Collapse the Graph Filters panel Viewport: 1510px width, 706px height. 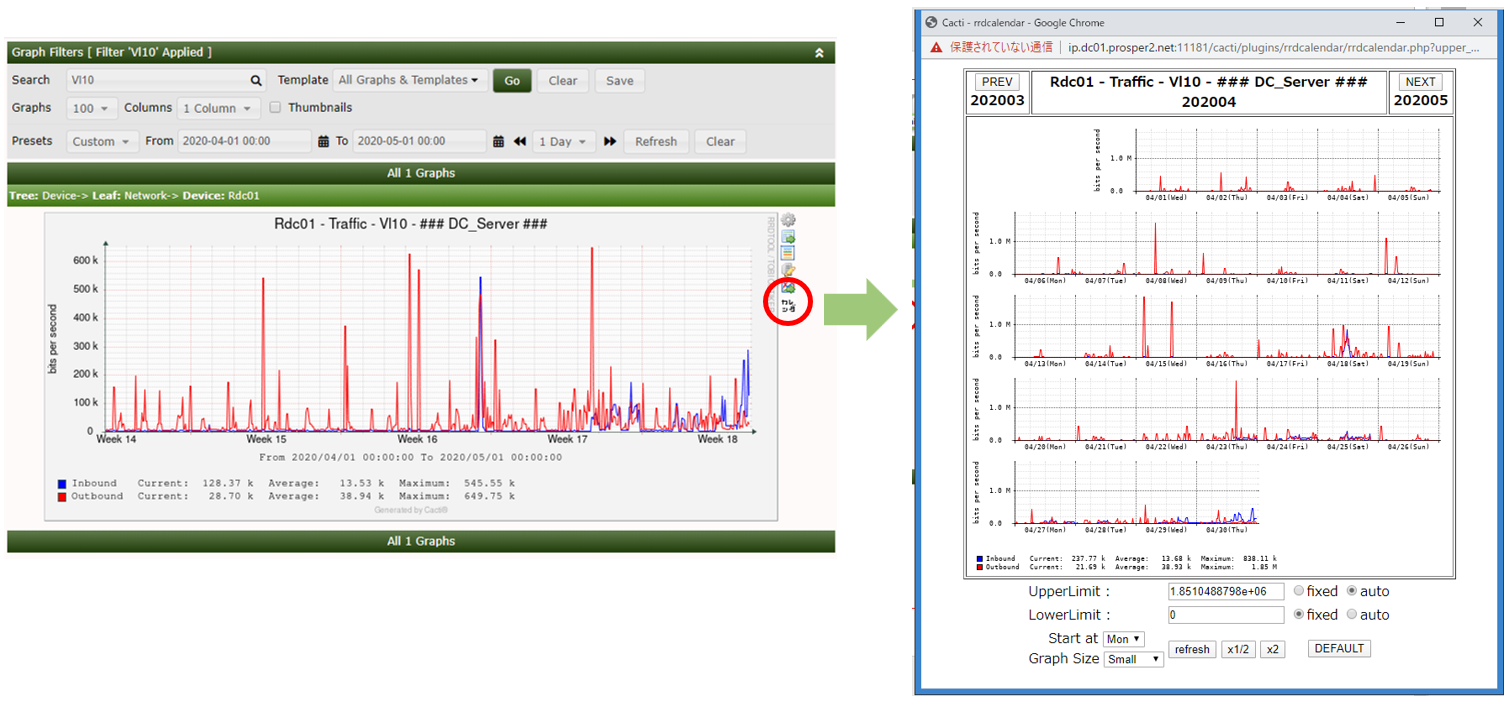point(820,53)
